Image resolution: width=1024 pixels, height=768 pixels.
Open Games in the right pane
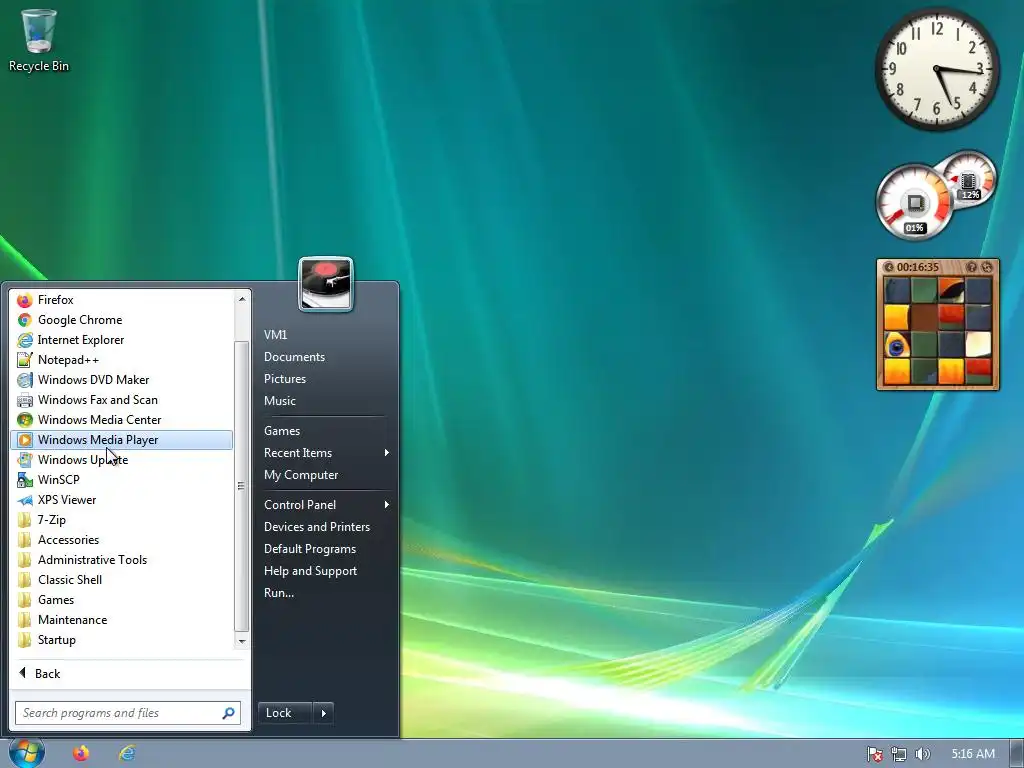pos(325,431)
